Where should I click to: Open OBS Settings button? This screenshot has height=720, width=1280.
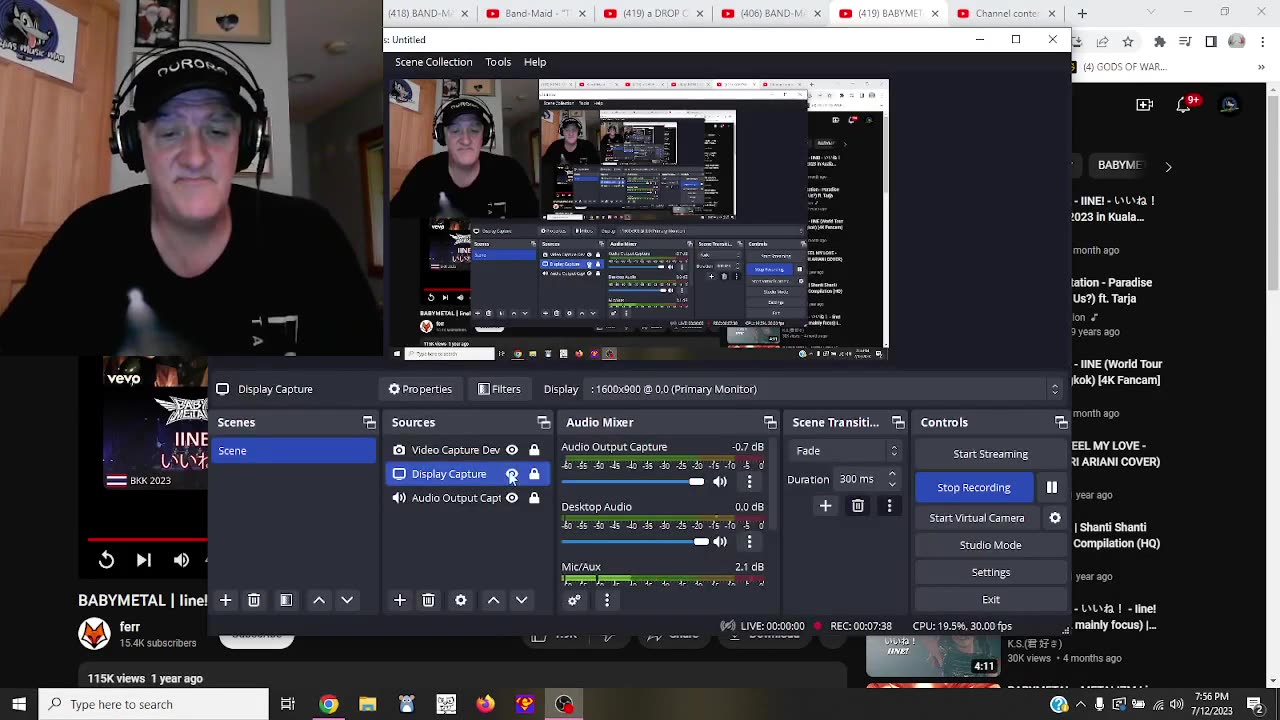click(991, 572)
